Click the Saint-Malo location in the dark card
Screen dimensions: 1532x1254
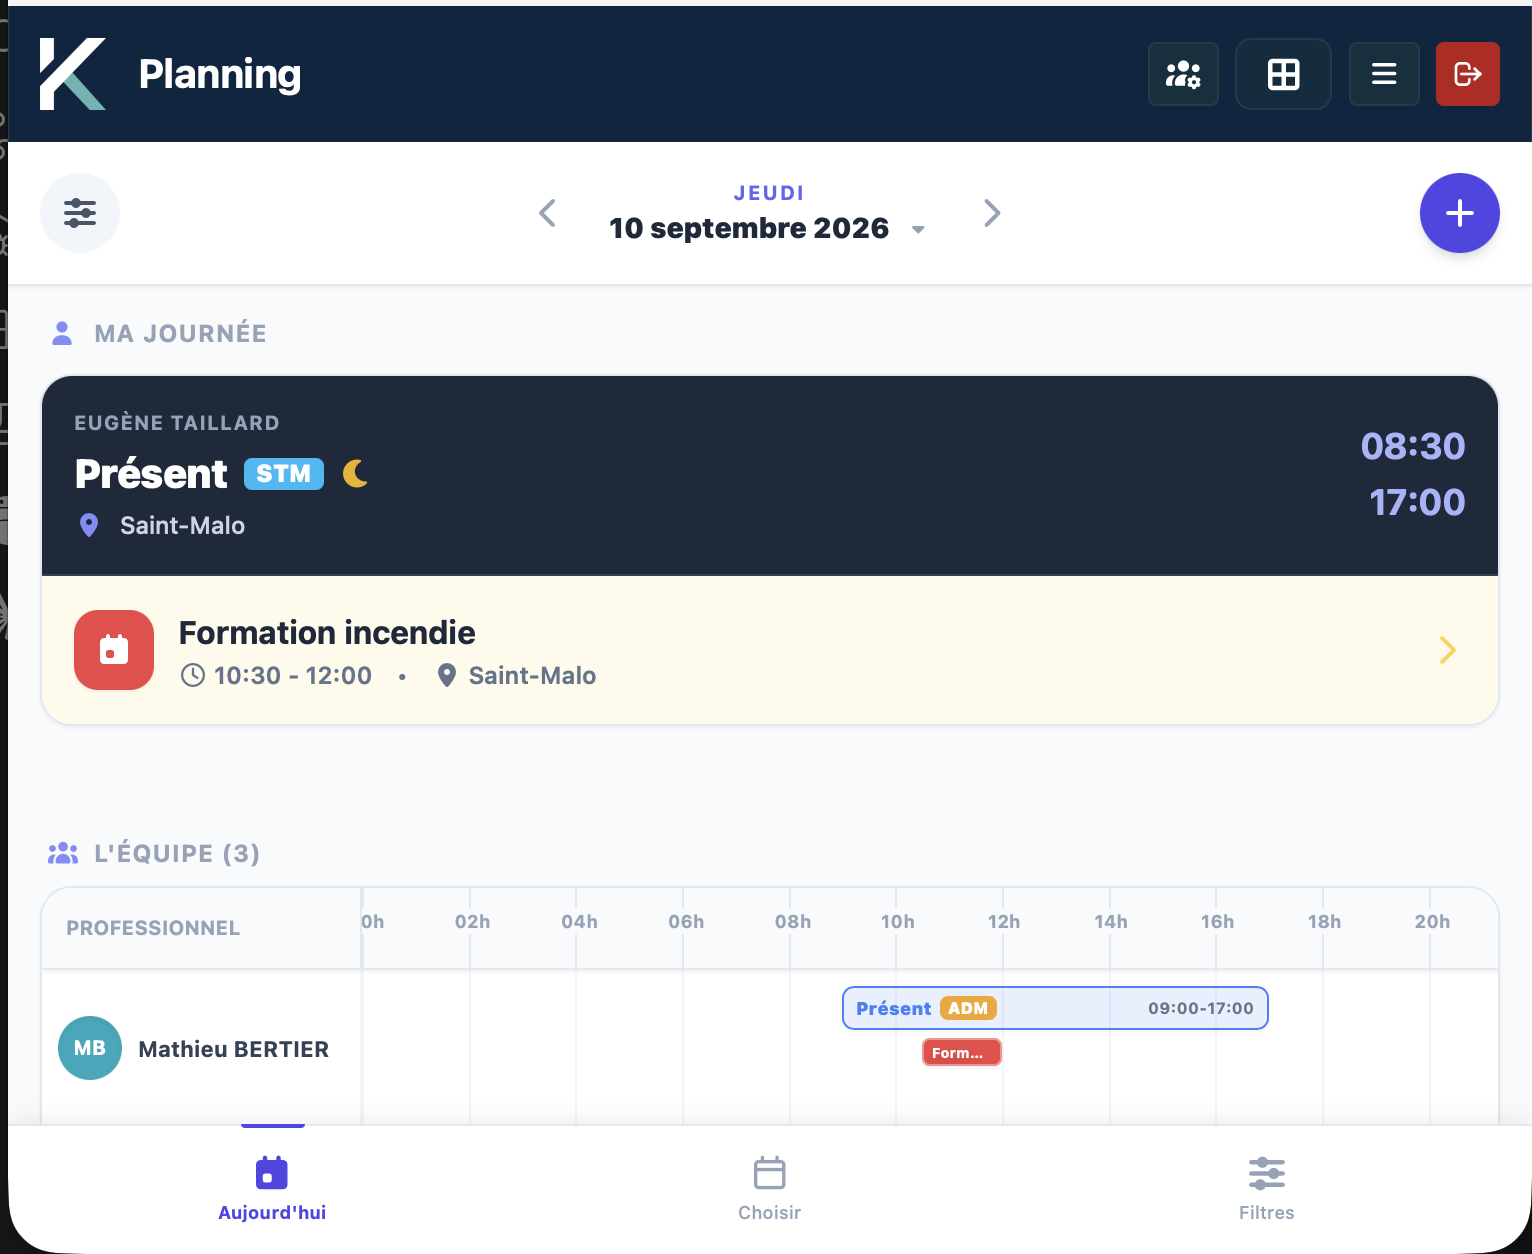tap(182, 526)
